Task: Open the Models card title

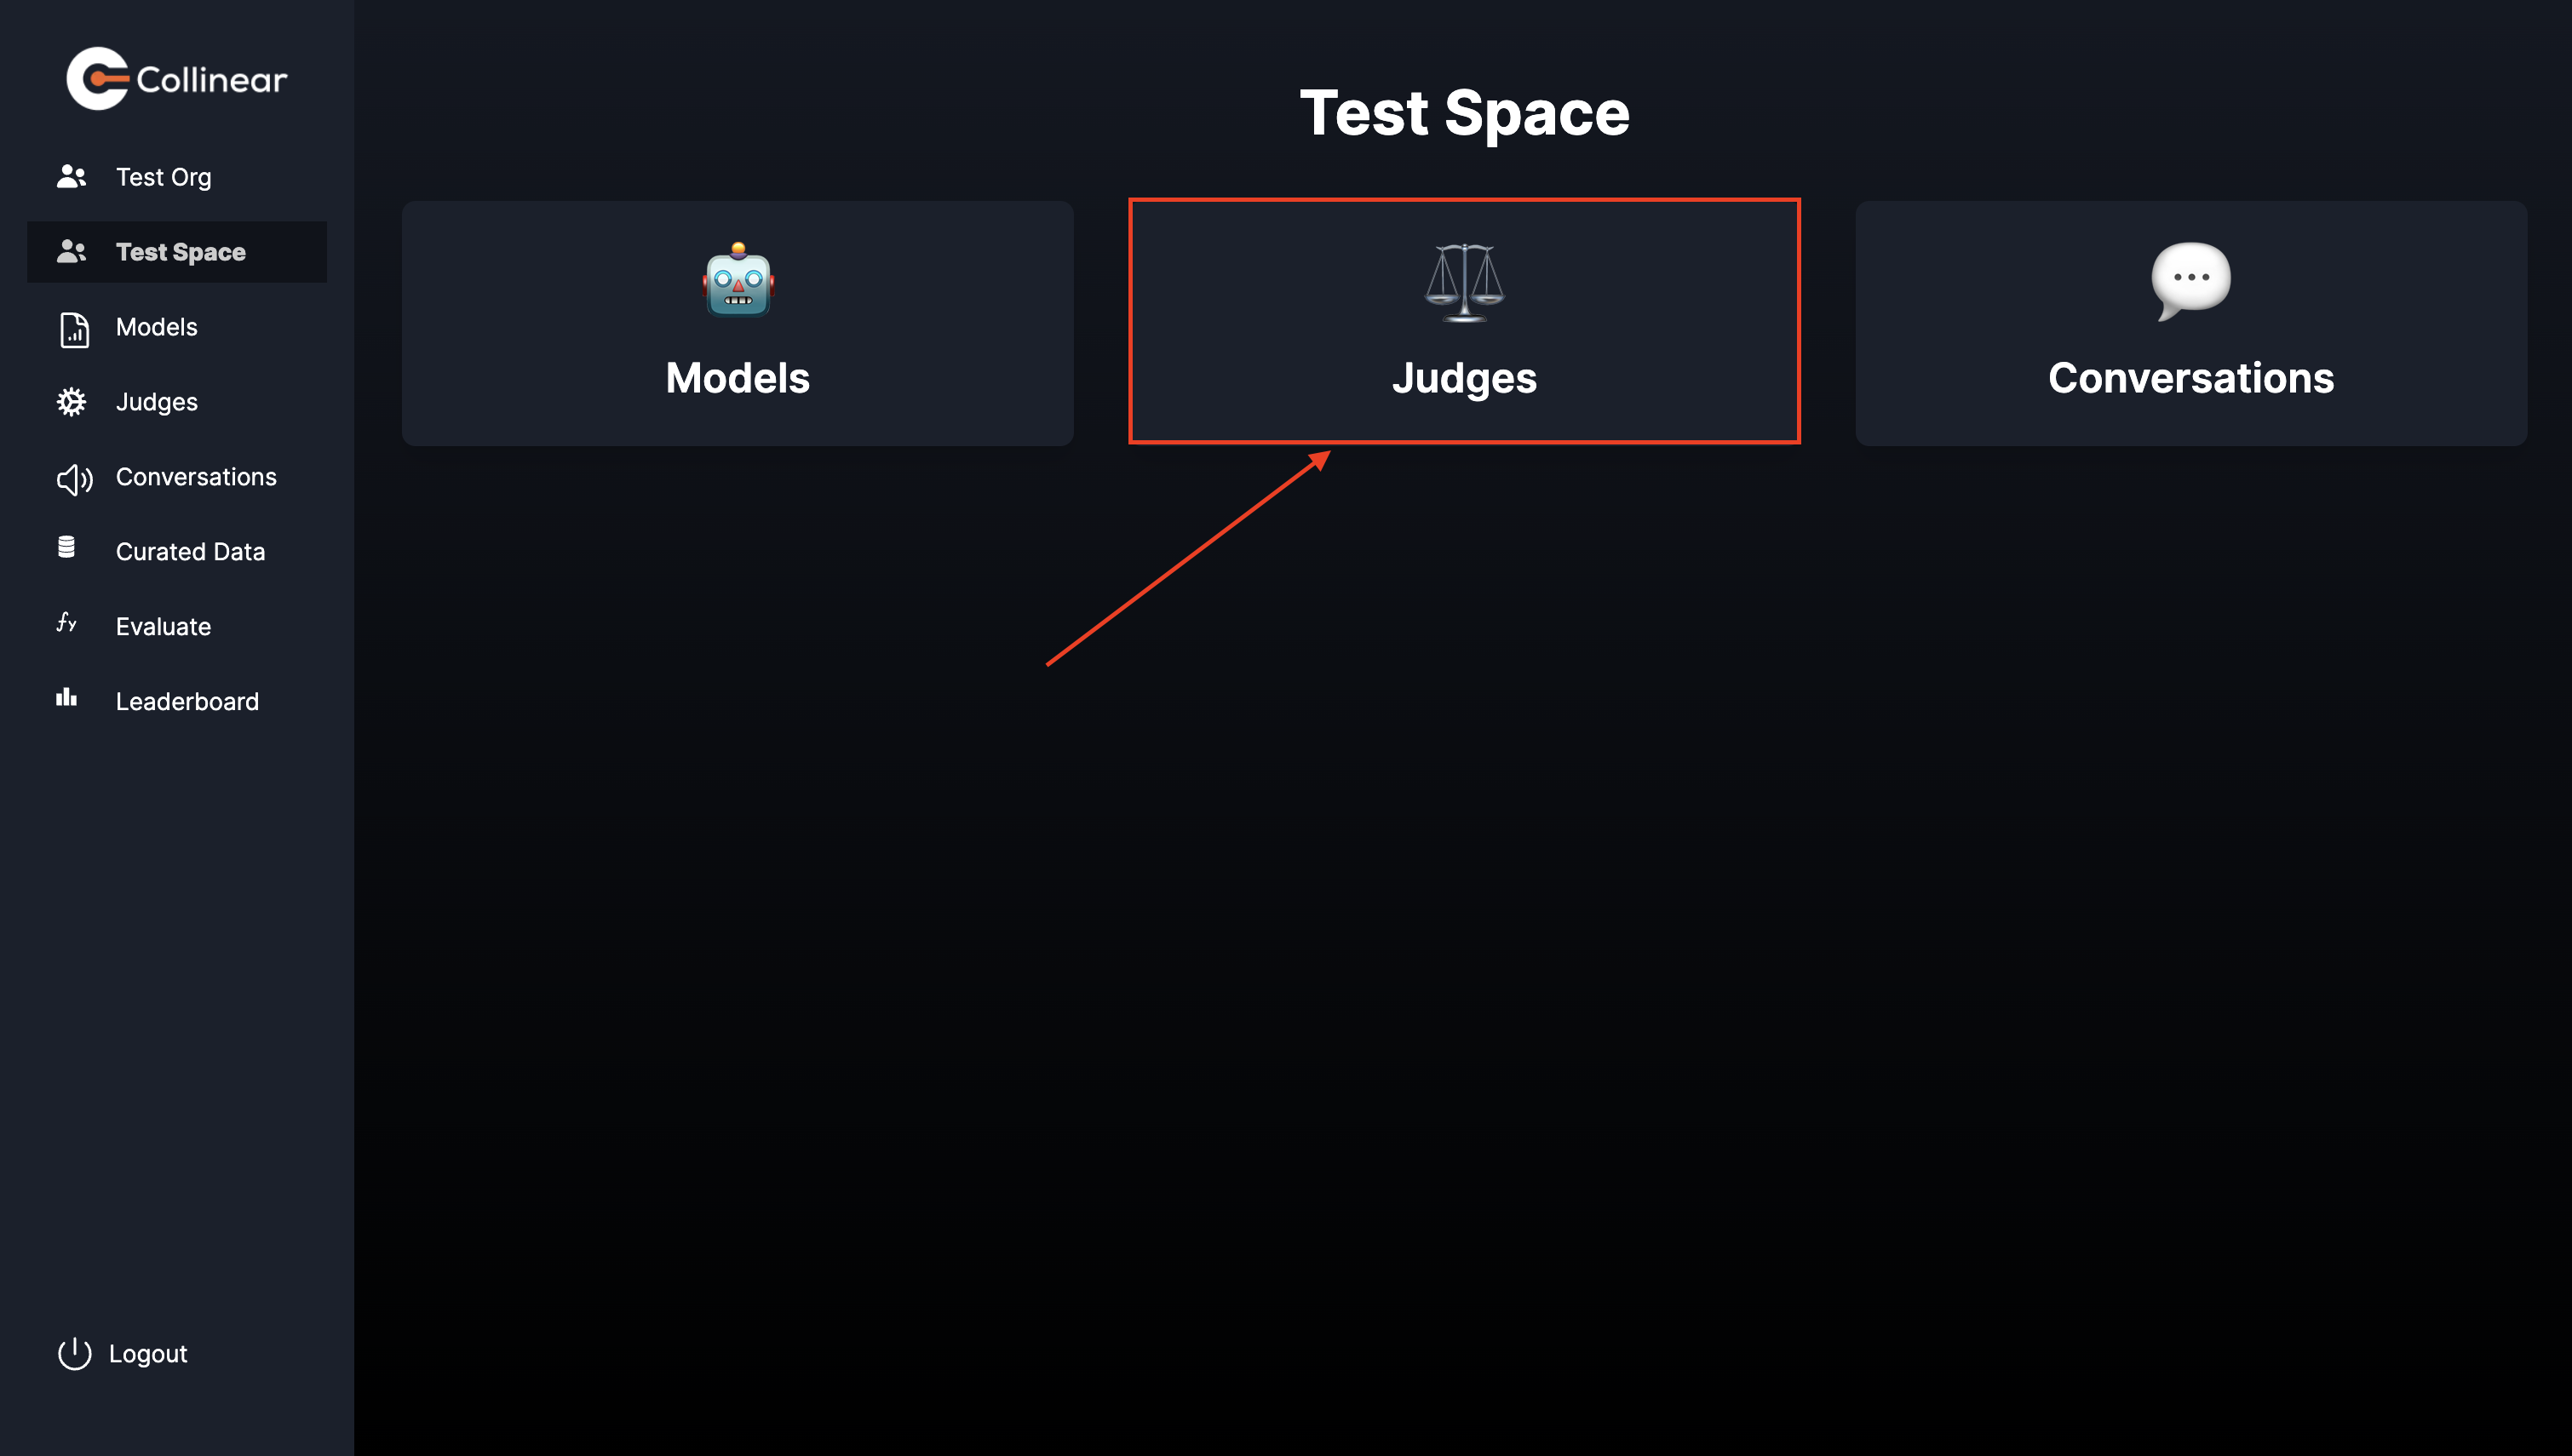Action: click(x=738, y=378)
